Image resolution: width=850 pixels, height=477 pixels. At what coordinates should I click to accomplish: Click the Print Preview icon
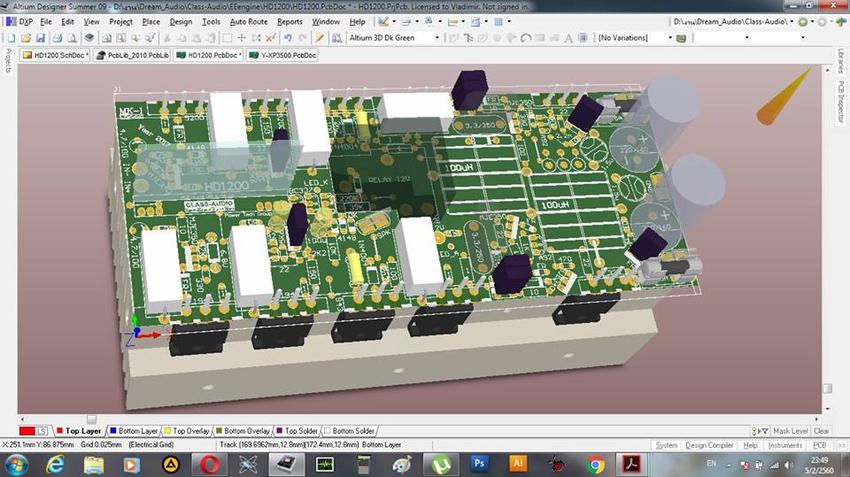coord(72,38)
